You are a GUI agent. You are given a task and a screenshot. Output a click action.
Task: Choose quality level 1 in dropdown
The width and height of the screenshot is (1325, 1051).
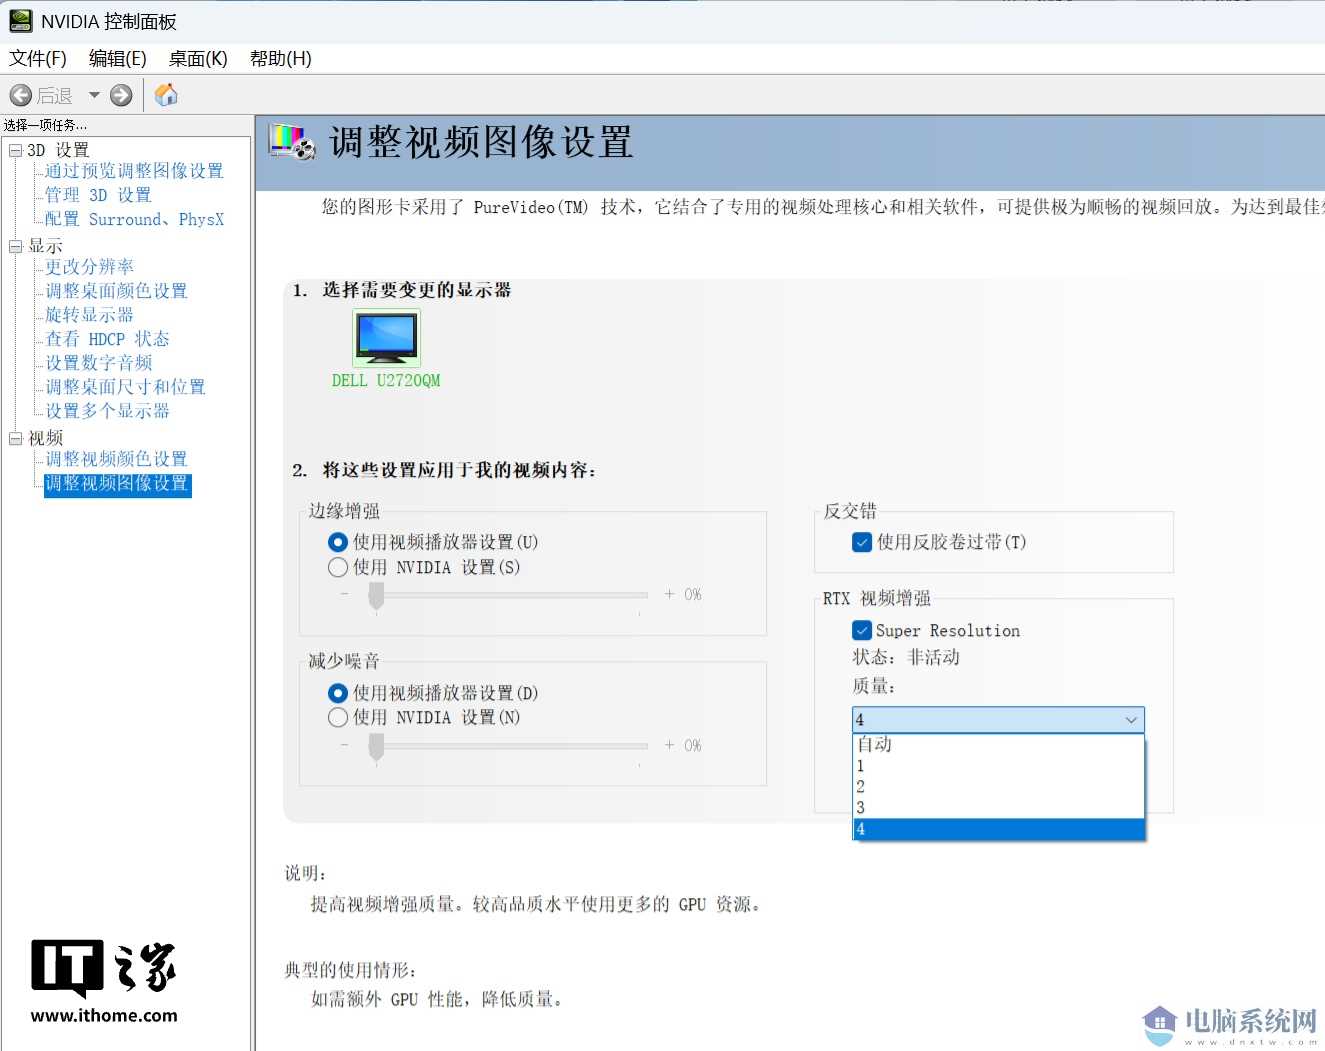998,766
